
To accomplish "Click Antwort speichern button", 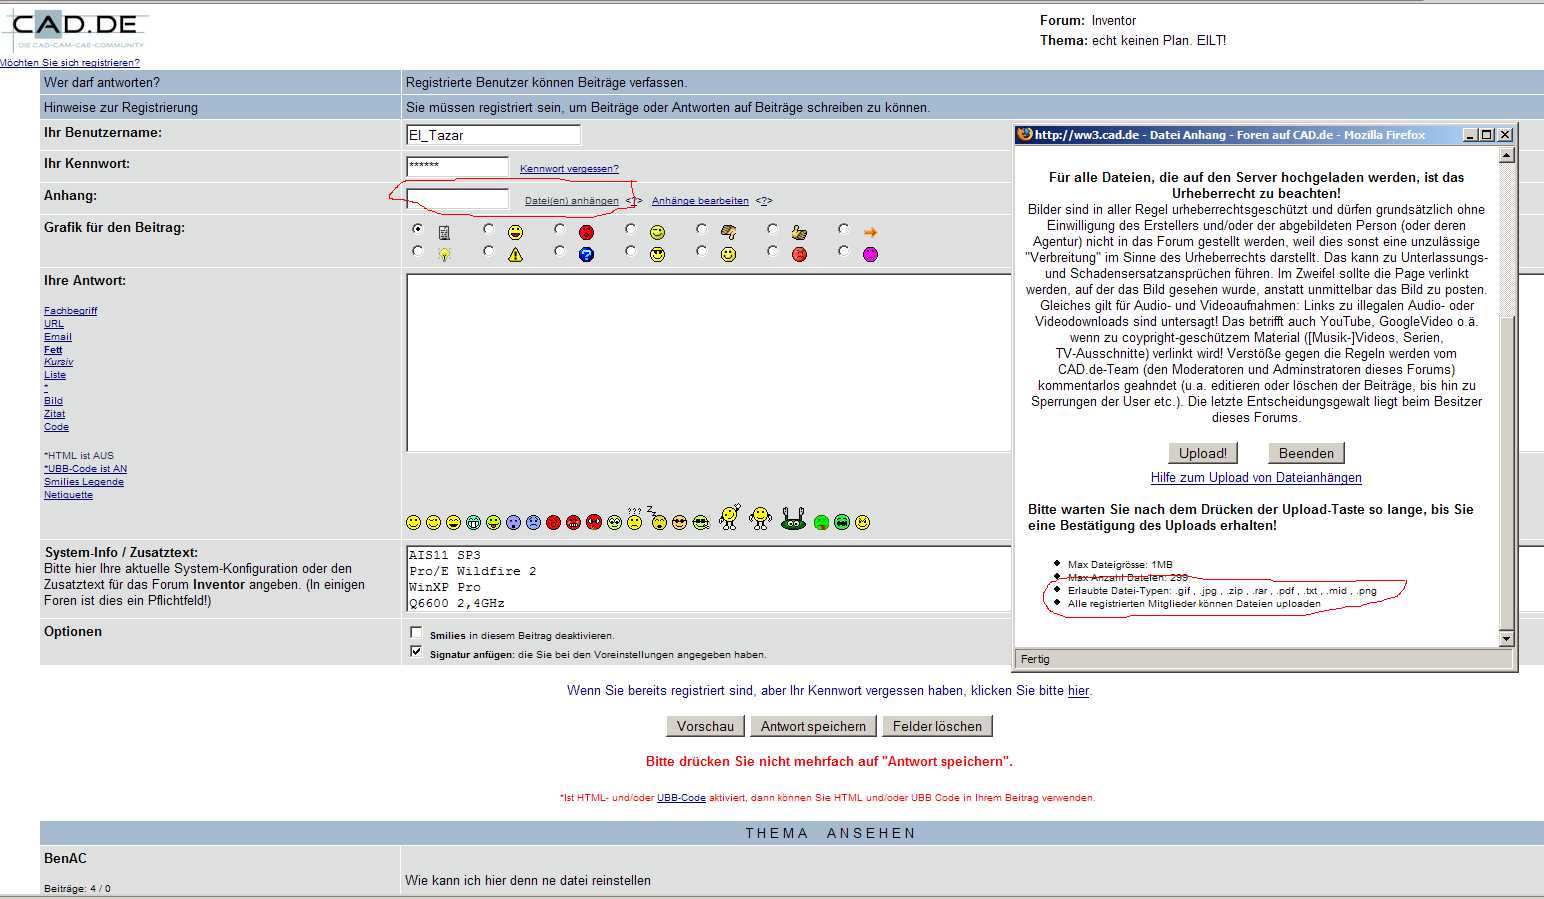I will click(813, 726).
